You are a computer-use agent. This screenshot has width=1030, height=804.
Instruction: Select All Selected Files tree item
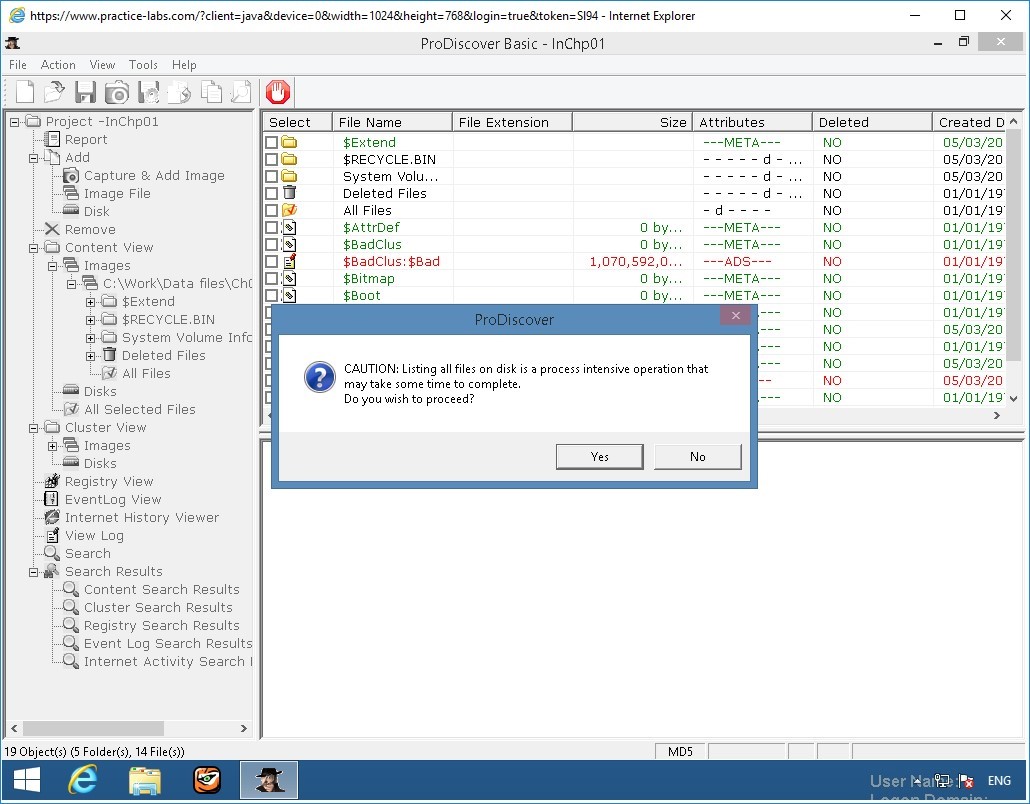point(139,409)
